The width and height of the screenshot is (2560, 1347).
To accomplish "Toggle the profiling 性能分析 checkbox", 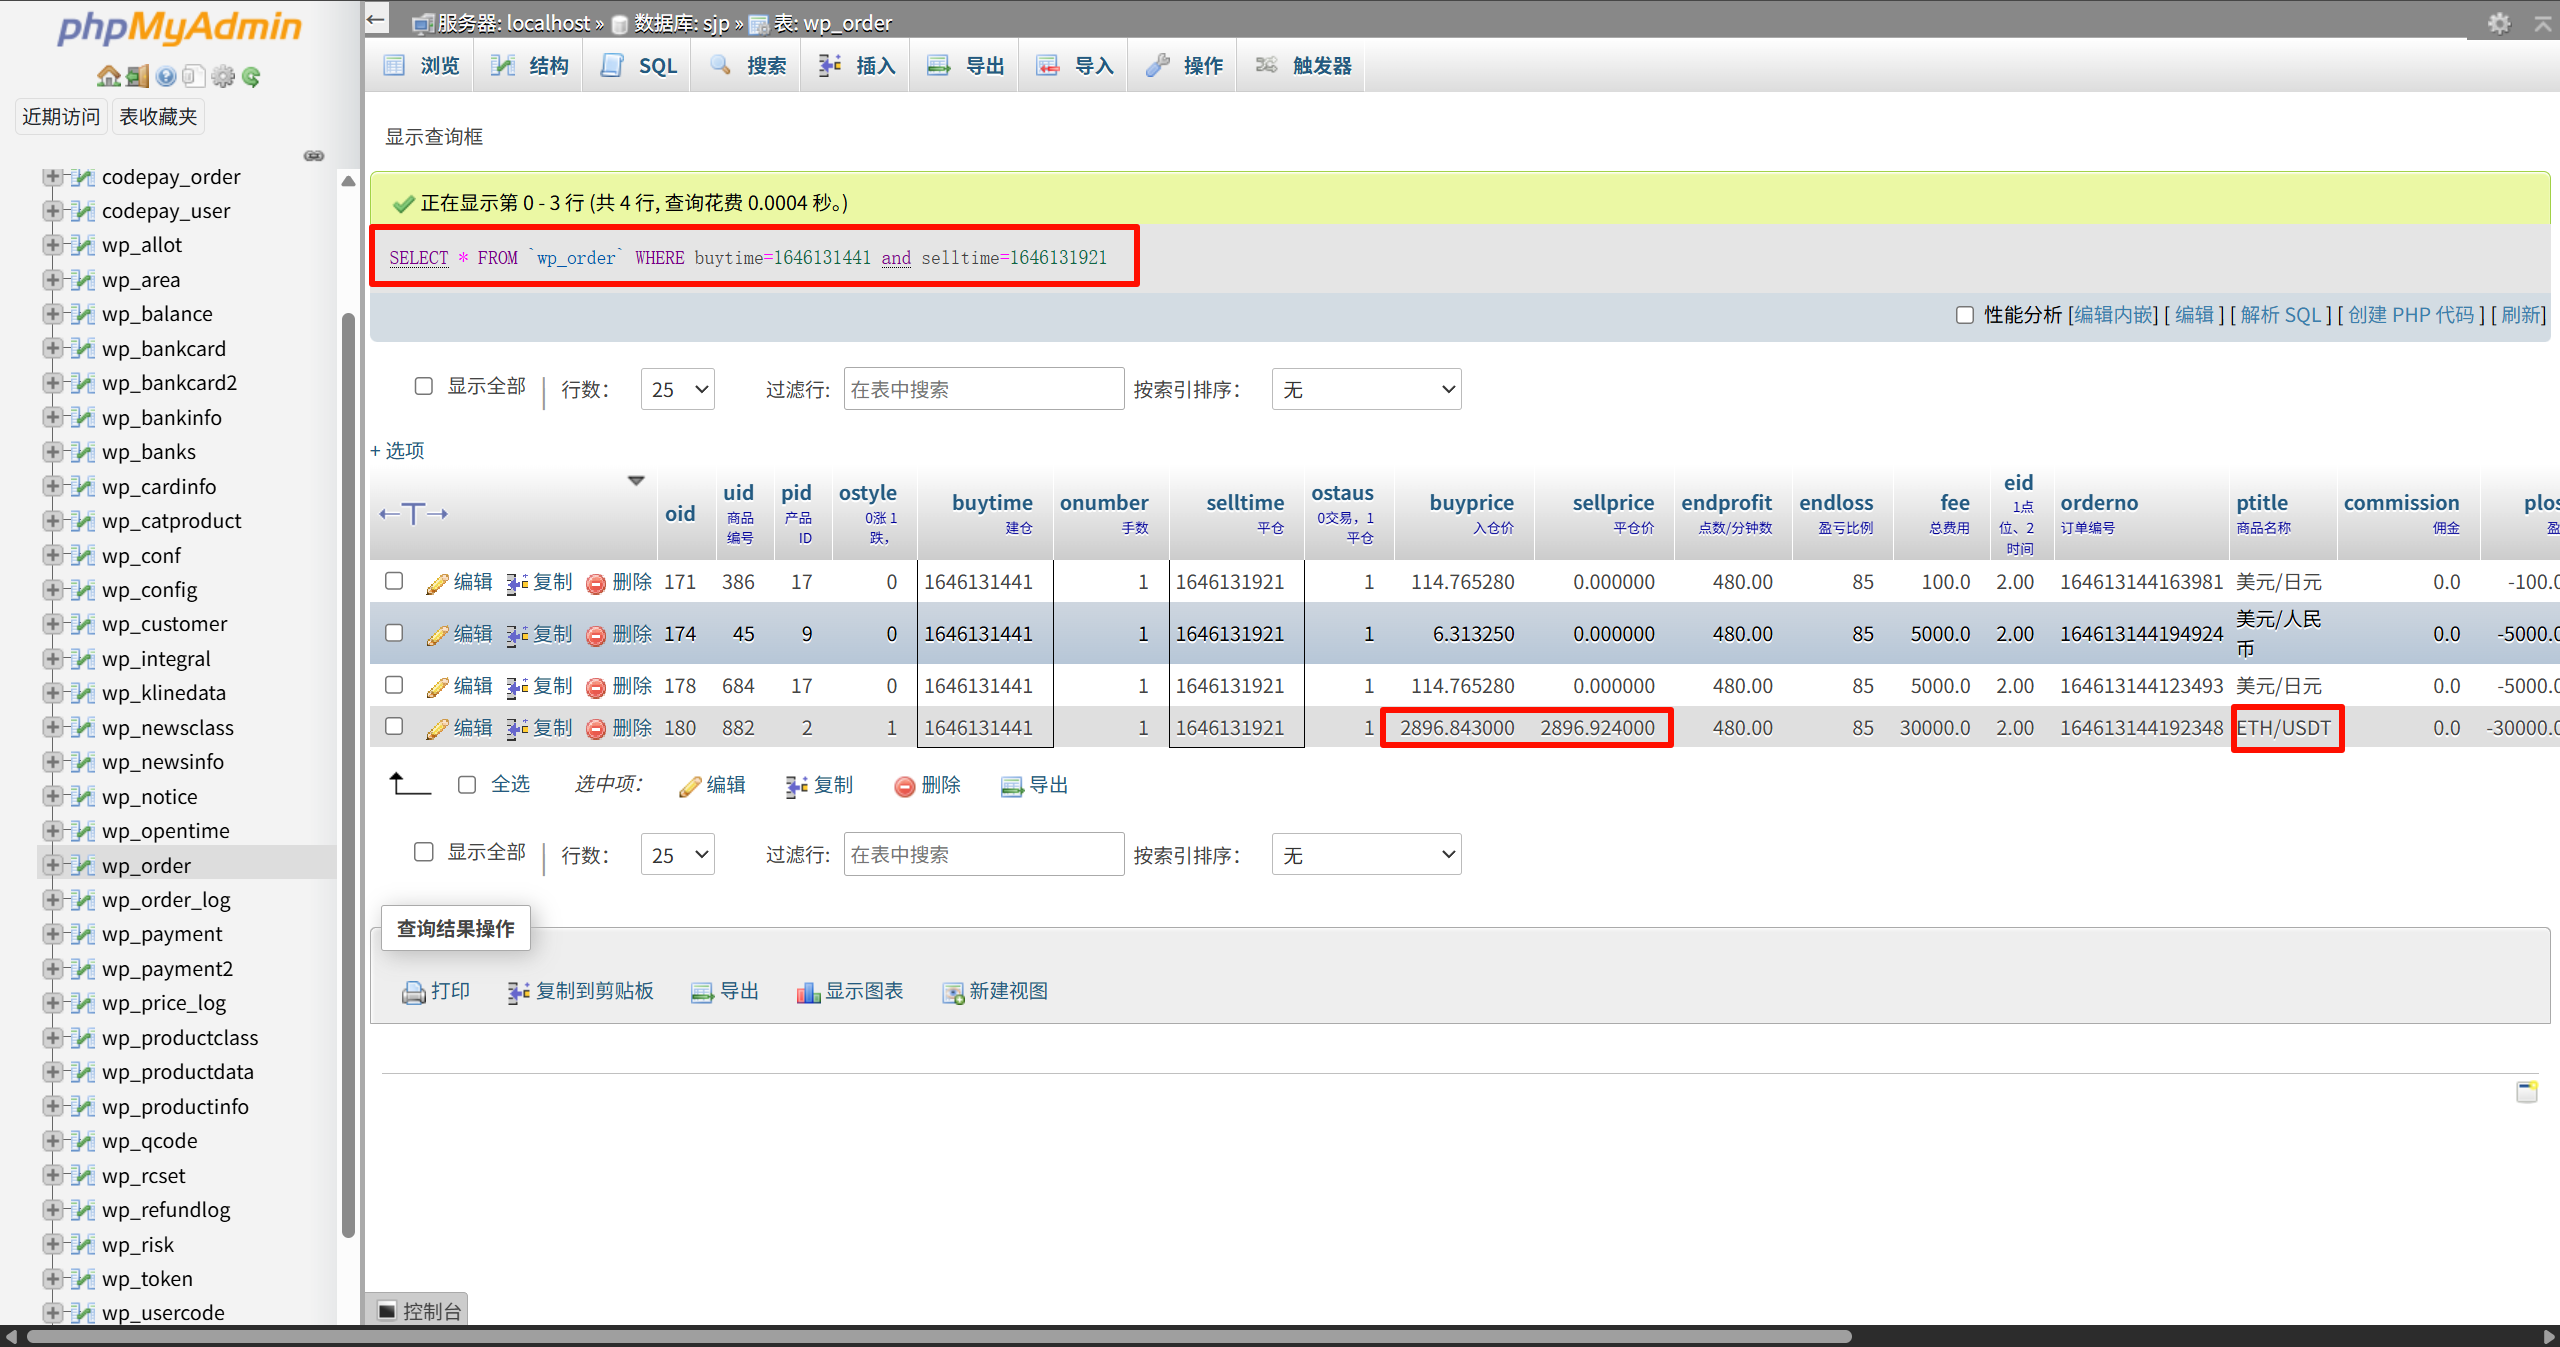I will click(x=1965, y=315).
